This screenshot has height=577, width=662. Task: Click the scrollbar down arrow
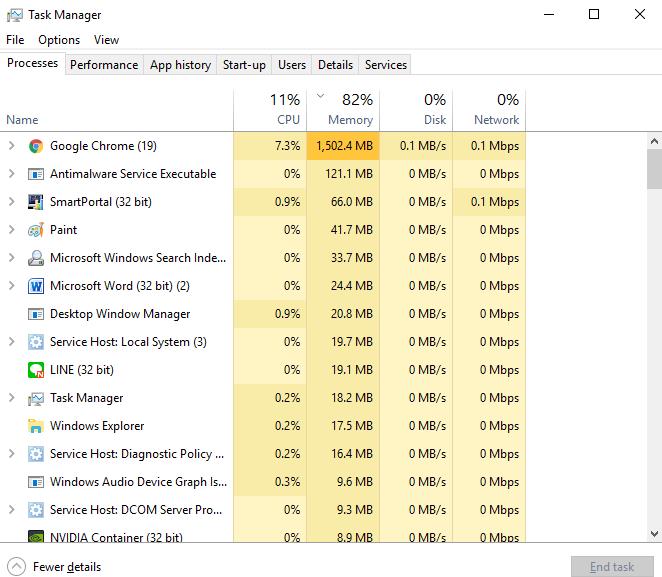tap(654, 534)
